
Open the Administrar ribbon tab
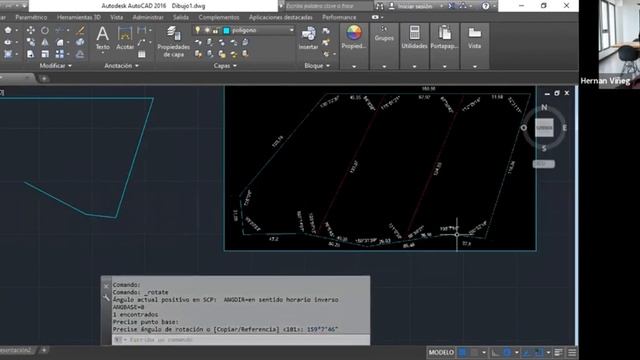[x=148, y=17]
